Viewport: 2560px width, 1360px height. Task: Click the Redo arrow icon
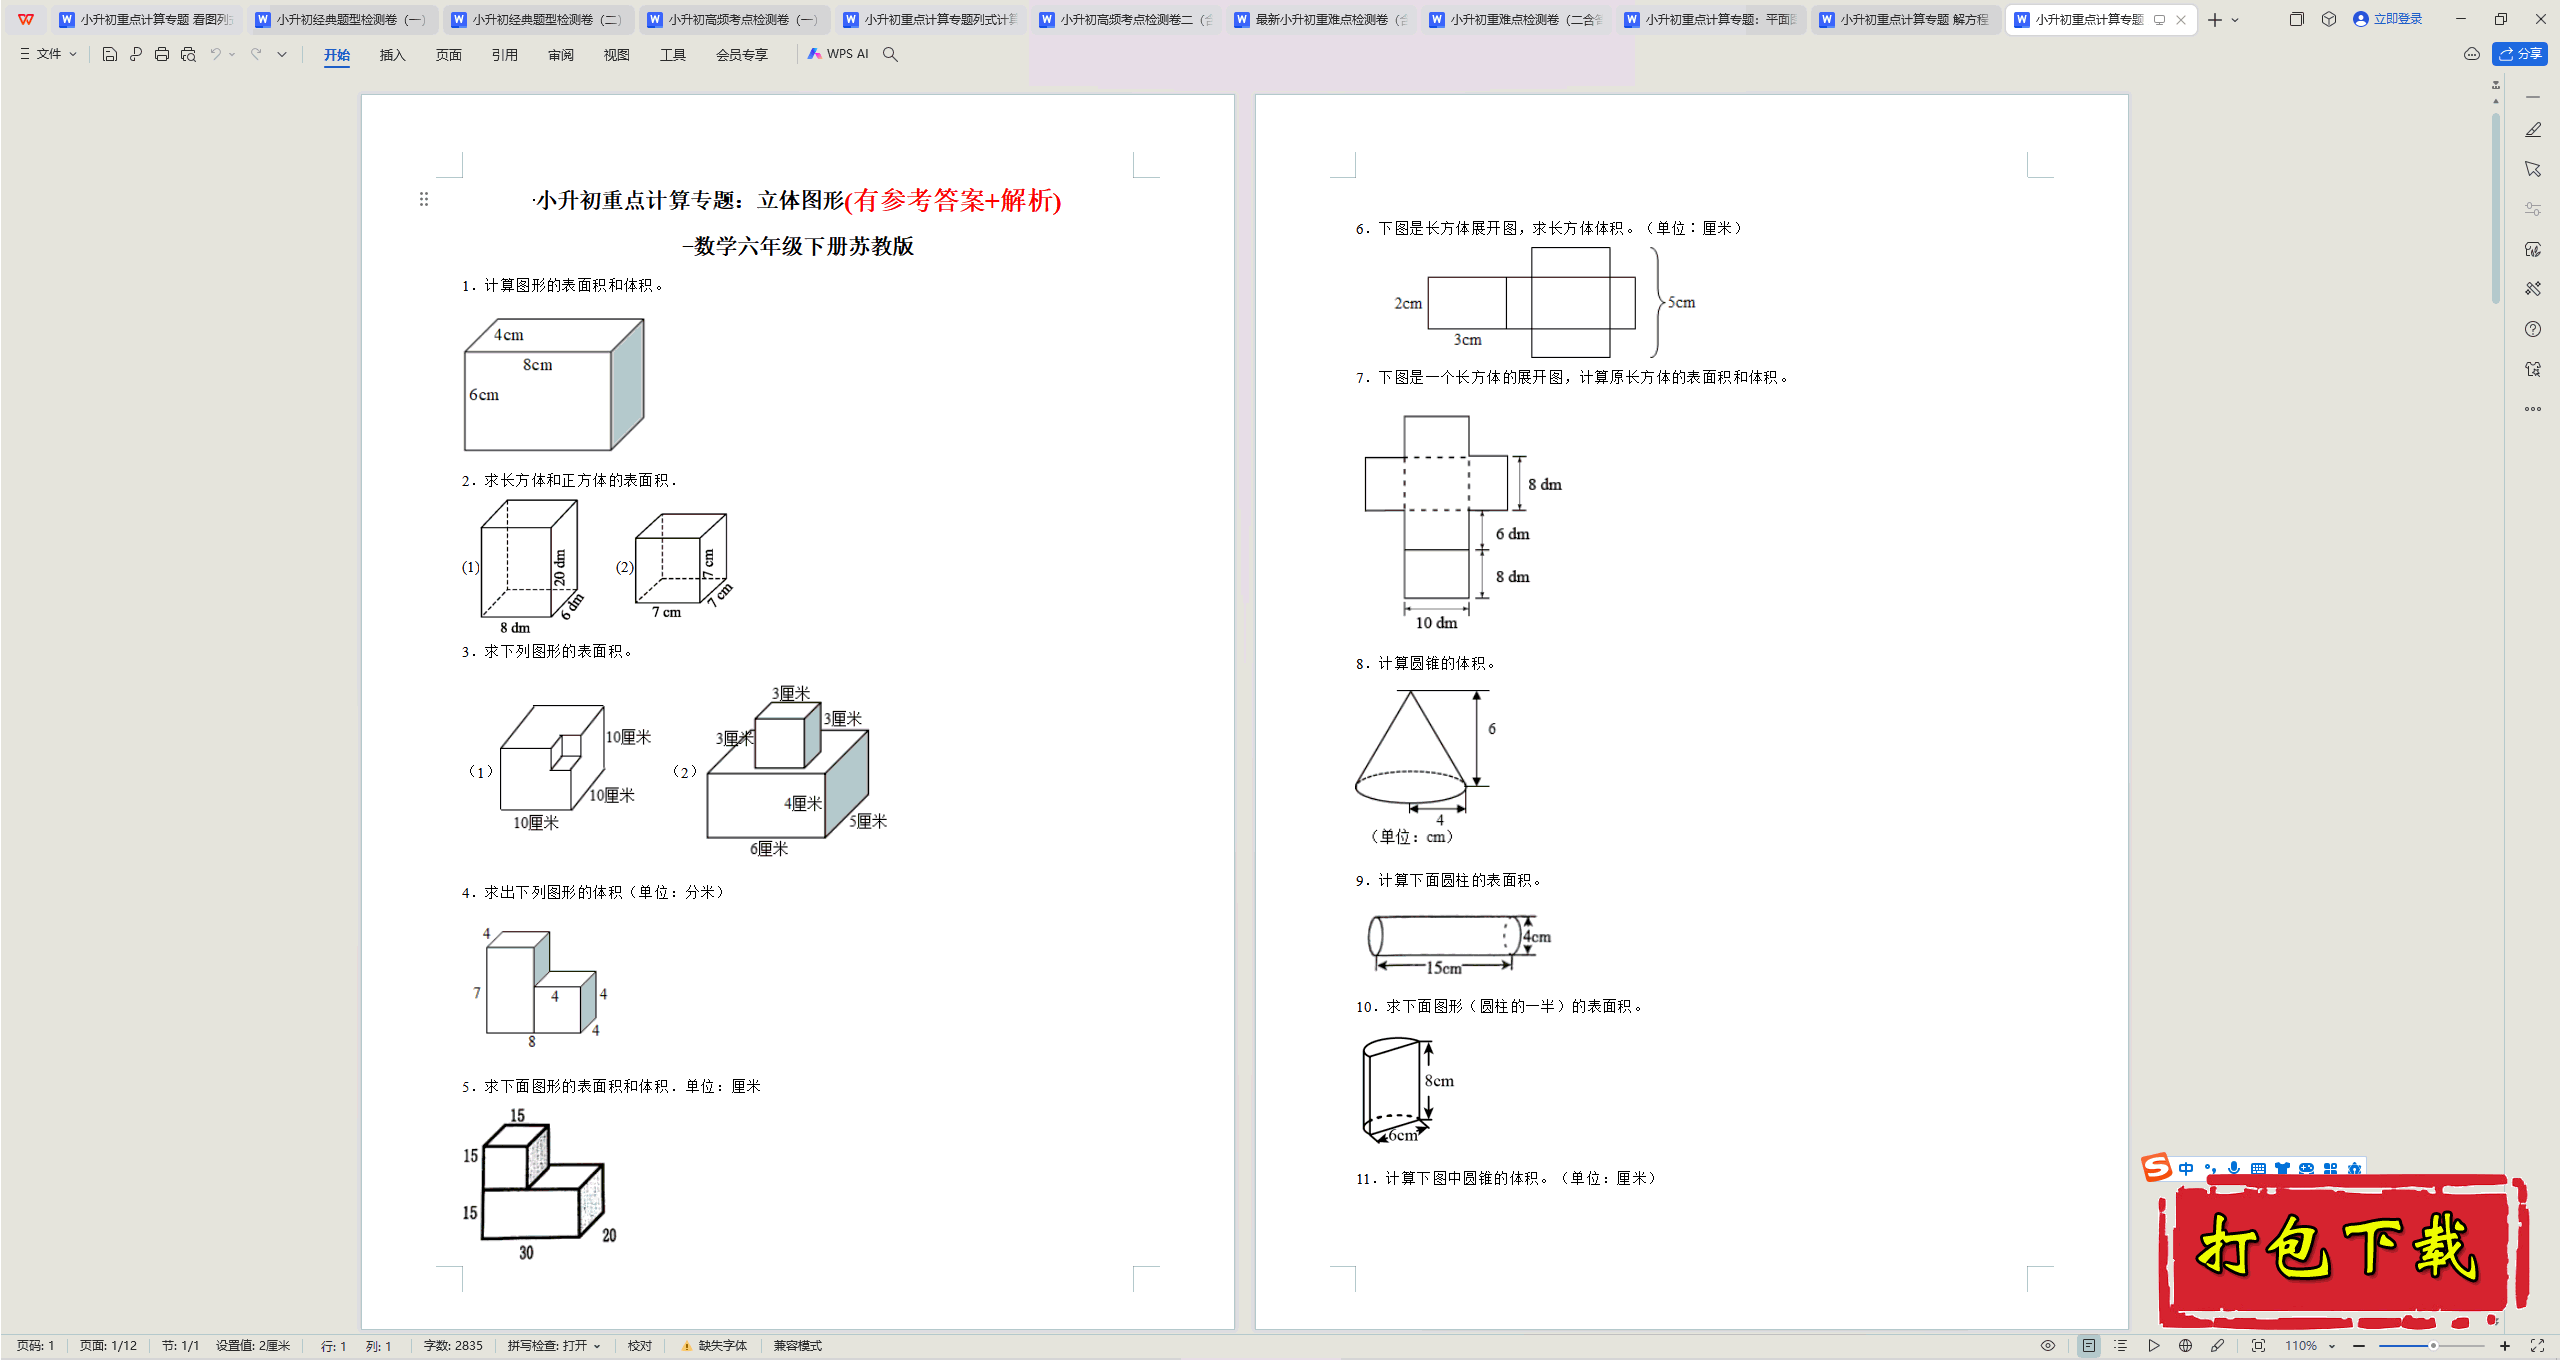pyautogui.click(x=256, y=54)
